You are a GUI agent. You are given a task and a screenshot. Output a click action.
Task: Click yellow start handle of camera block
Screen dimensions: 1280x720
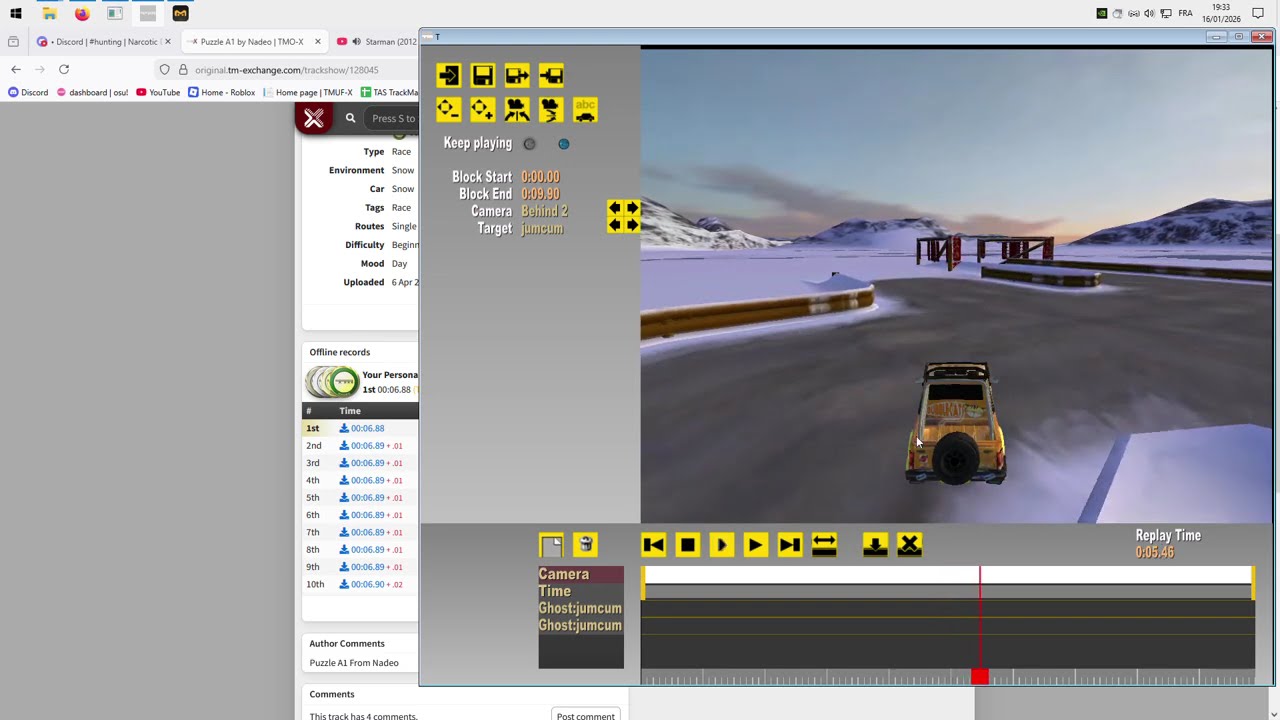coord(643,584)
